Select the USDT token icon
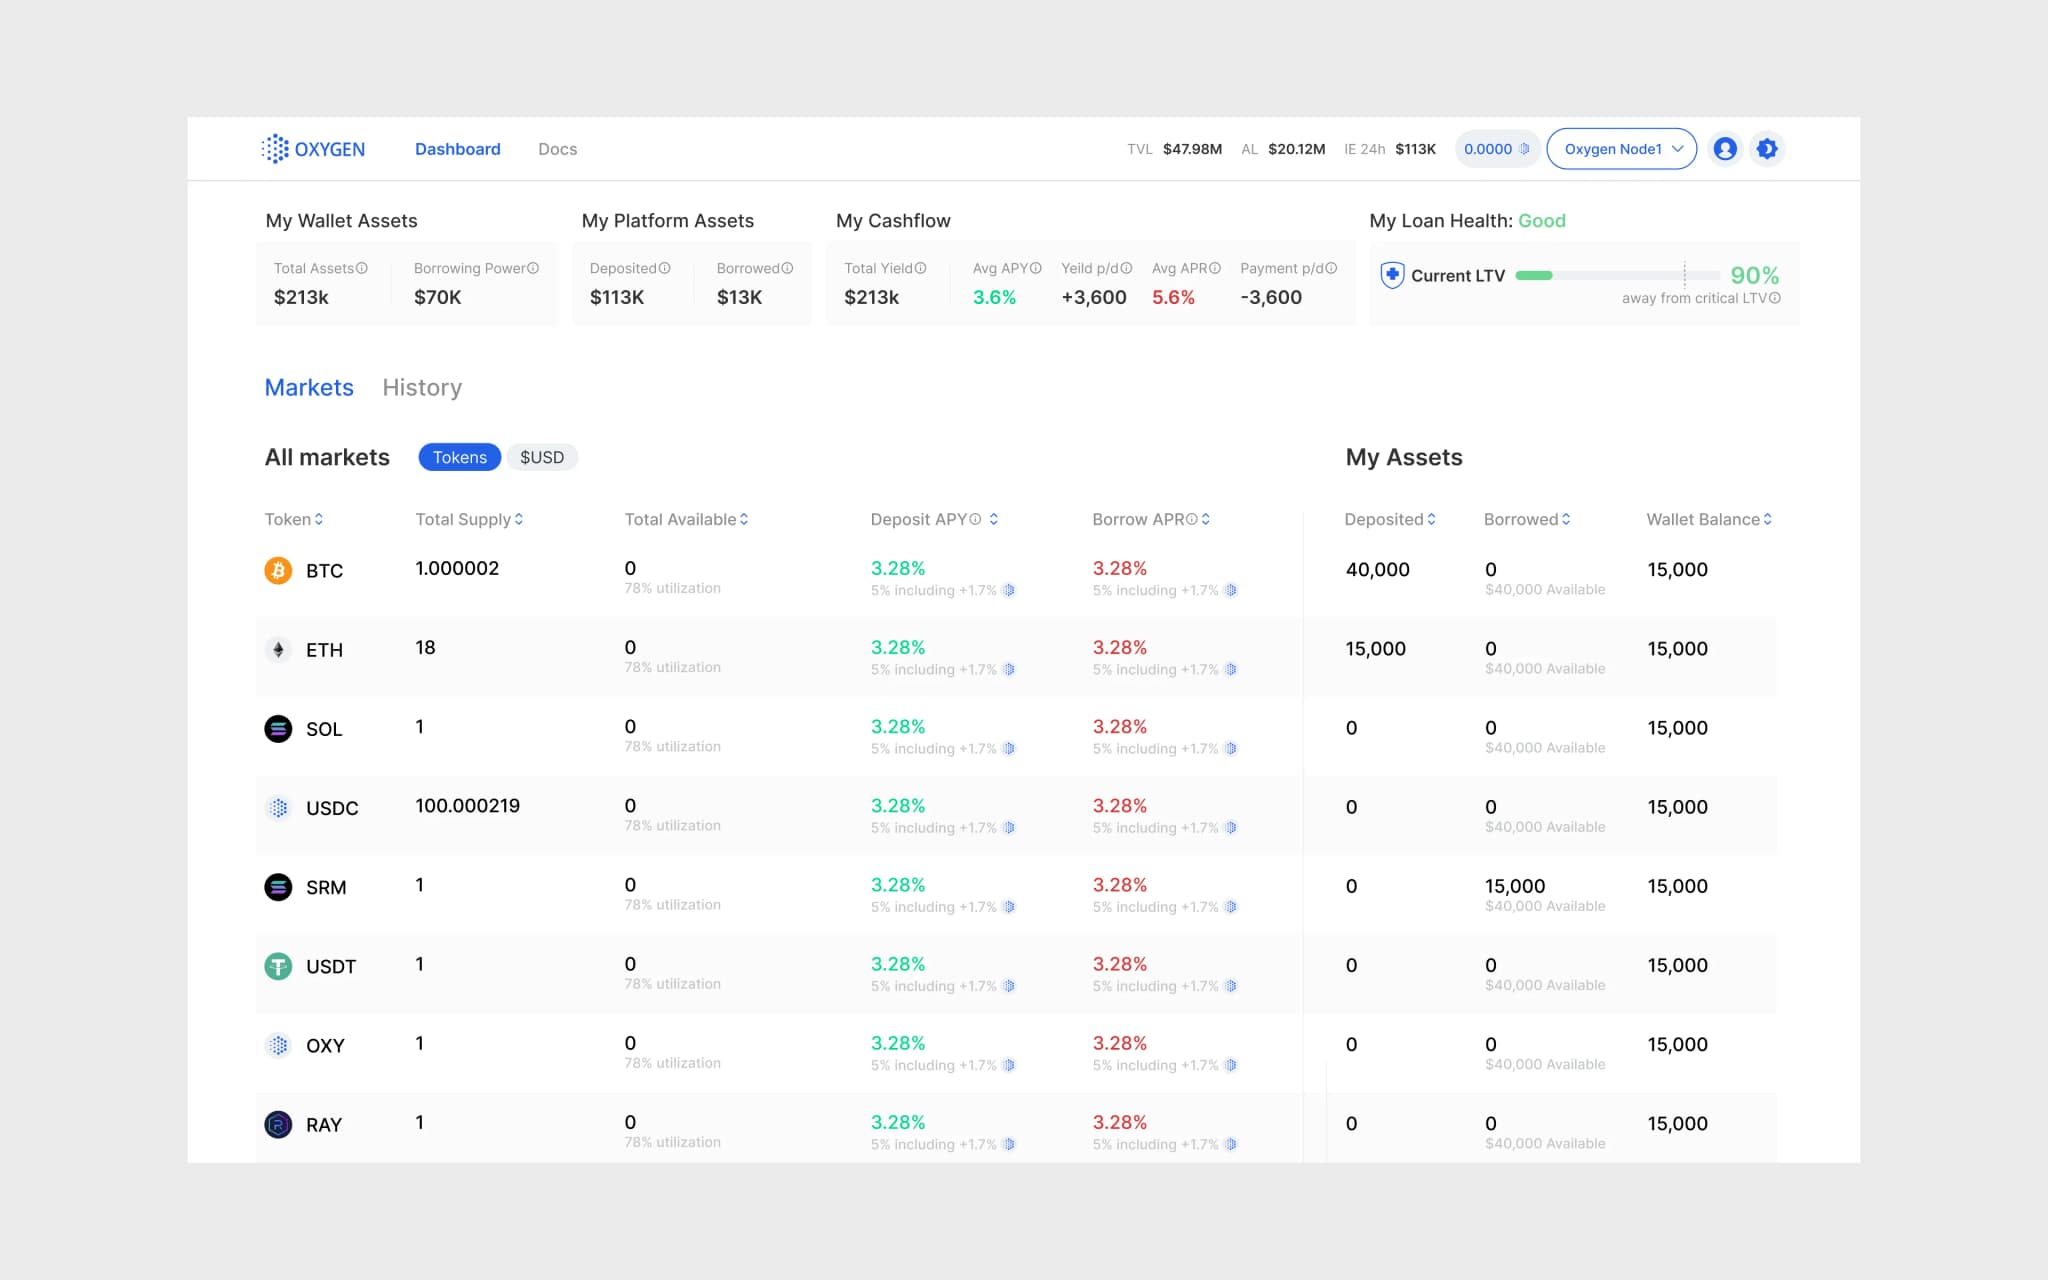Viewport: 2048px width, 1280px height. tap(276, 966)
